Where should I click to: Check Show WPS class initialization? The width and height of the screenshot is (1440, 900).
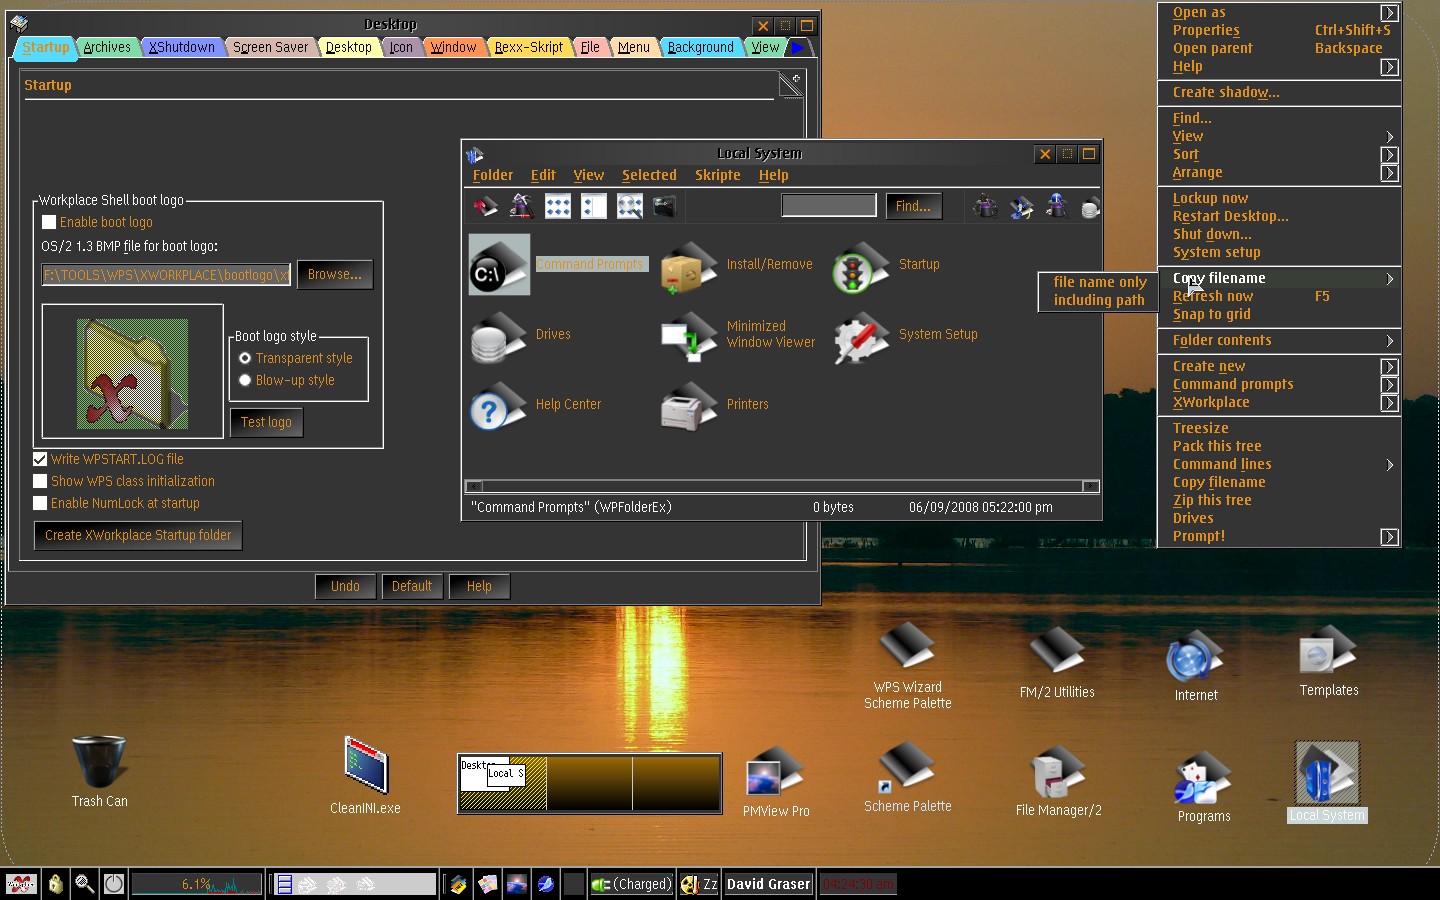(40, 481)
